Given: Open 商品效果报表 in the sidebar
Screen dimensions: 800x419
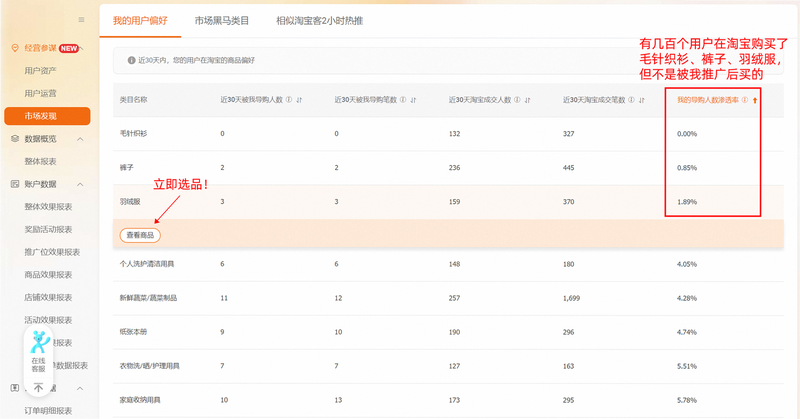Looking at the screenshot, I should 48,275.
